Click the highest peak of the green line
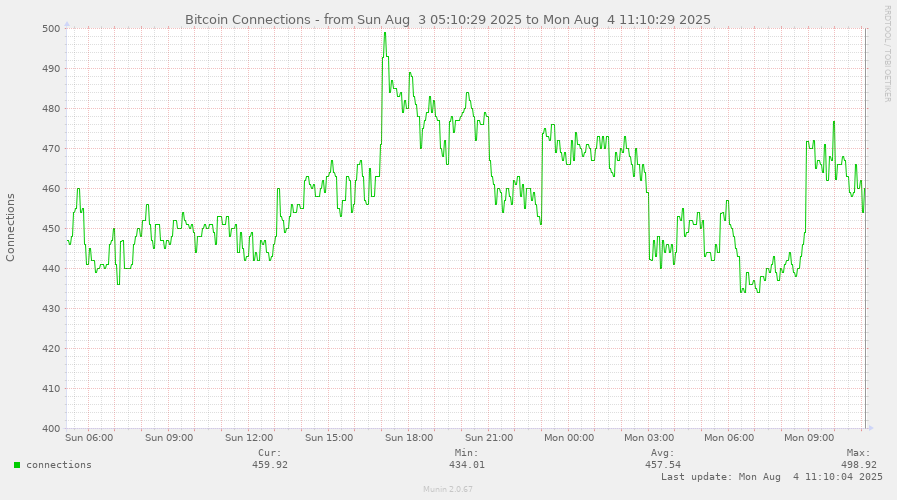 [384, 33]
